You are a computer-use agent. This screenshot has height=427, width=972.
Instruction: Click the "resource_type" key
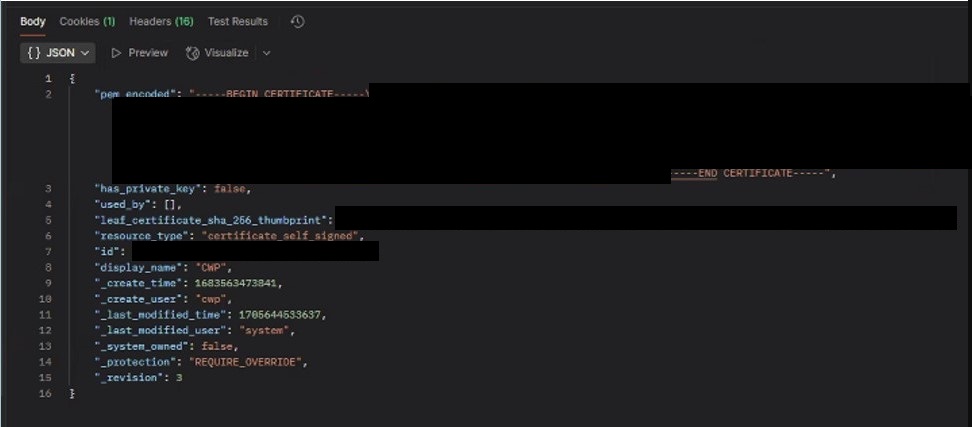coord(142,236)
